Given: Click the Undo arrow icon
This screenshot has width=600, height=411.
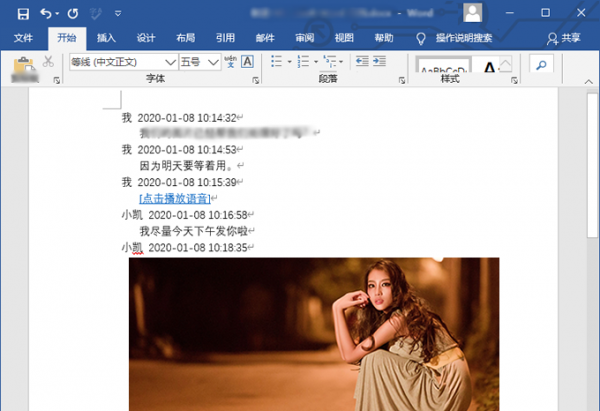Looking at the screenshot, I should click(46, 14).
